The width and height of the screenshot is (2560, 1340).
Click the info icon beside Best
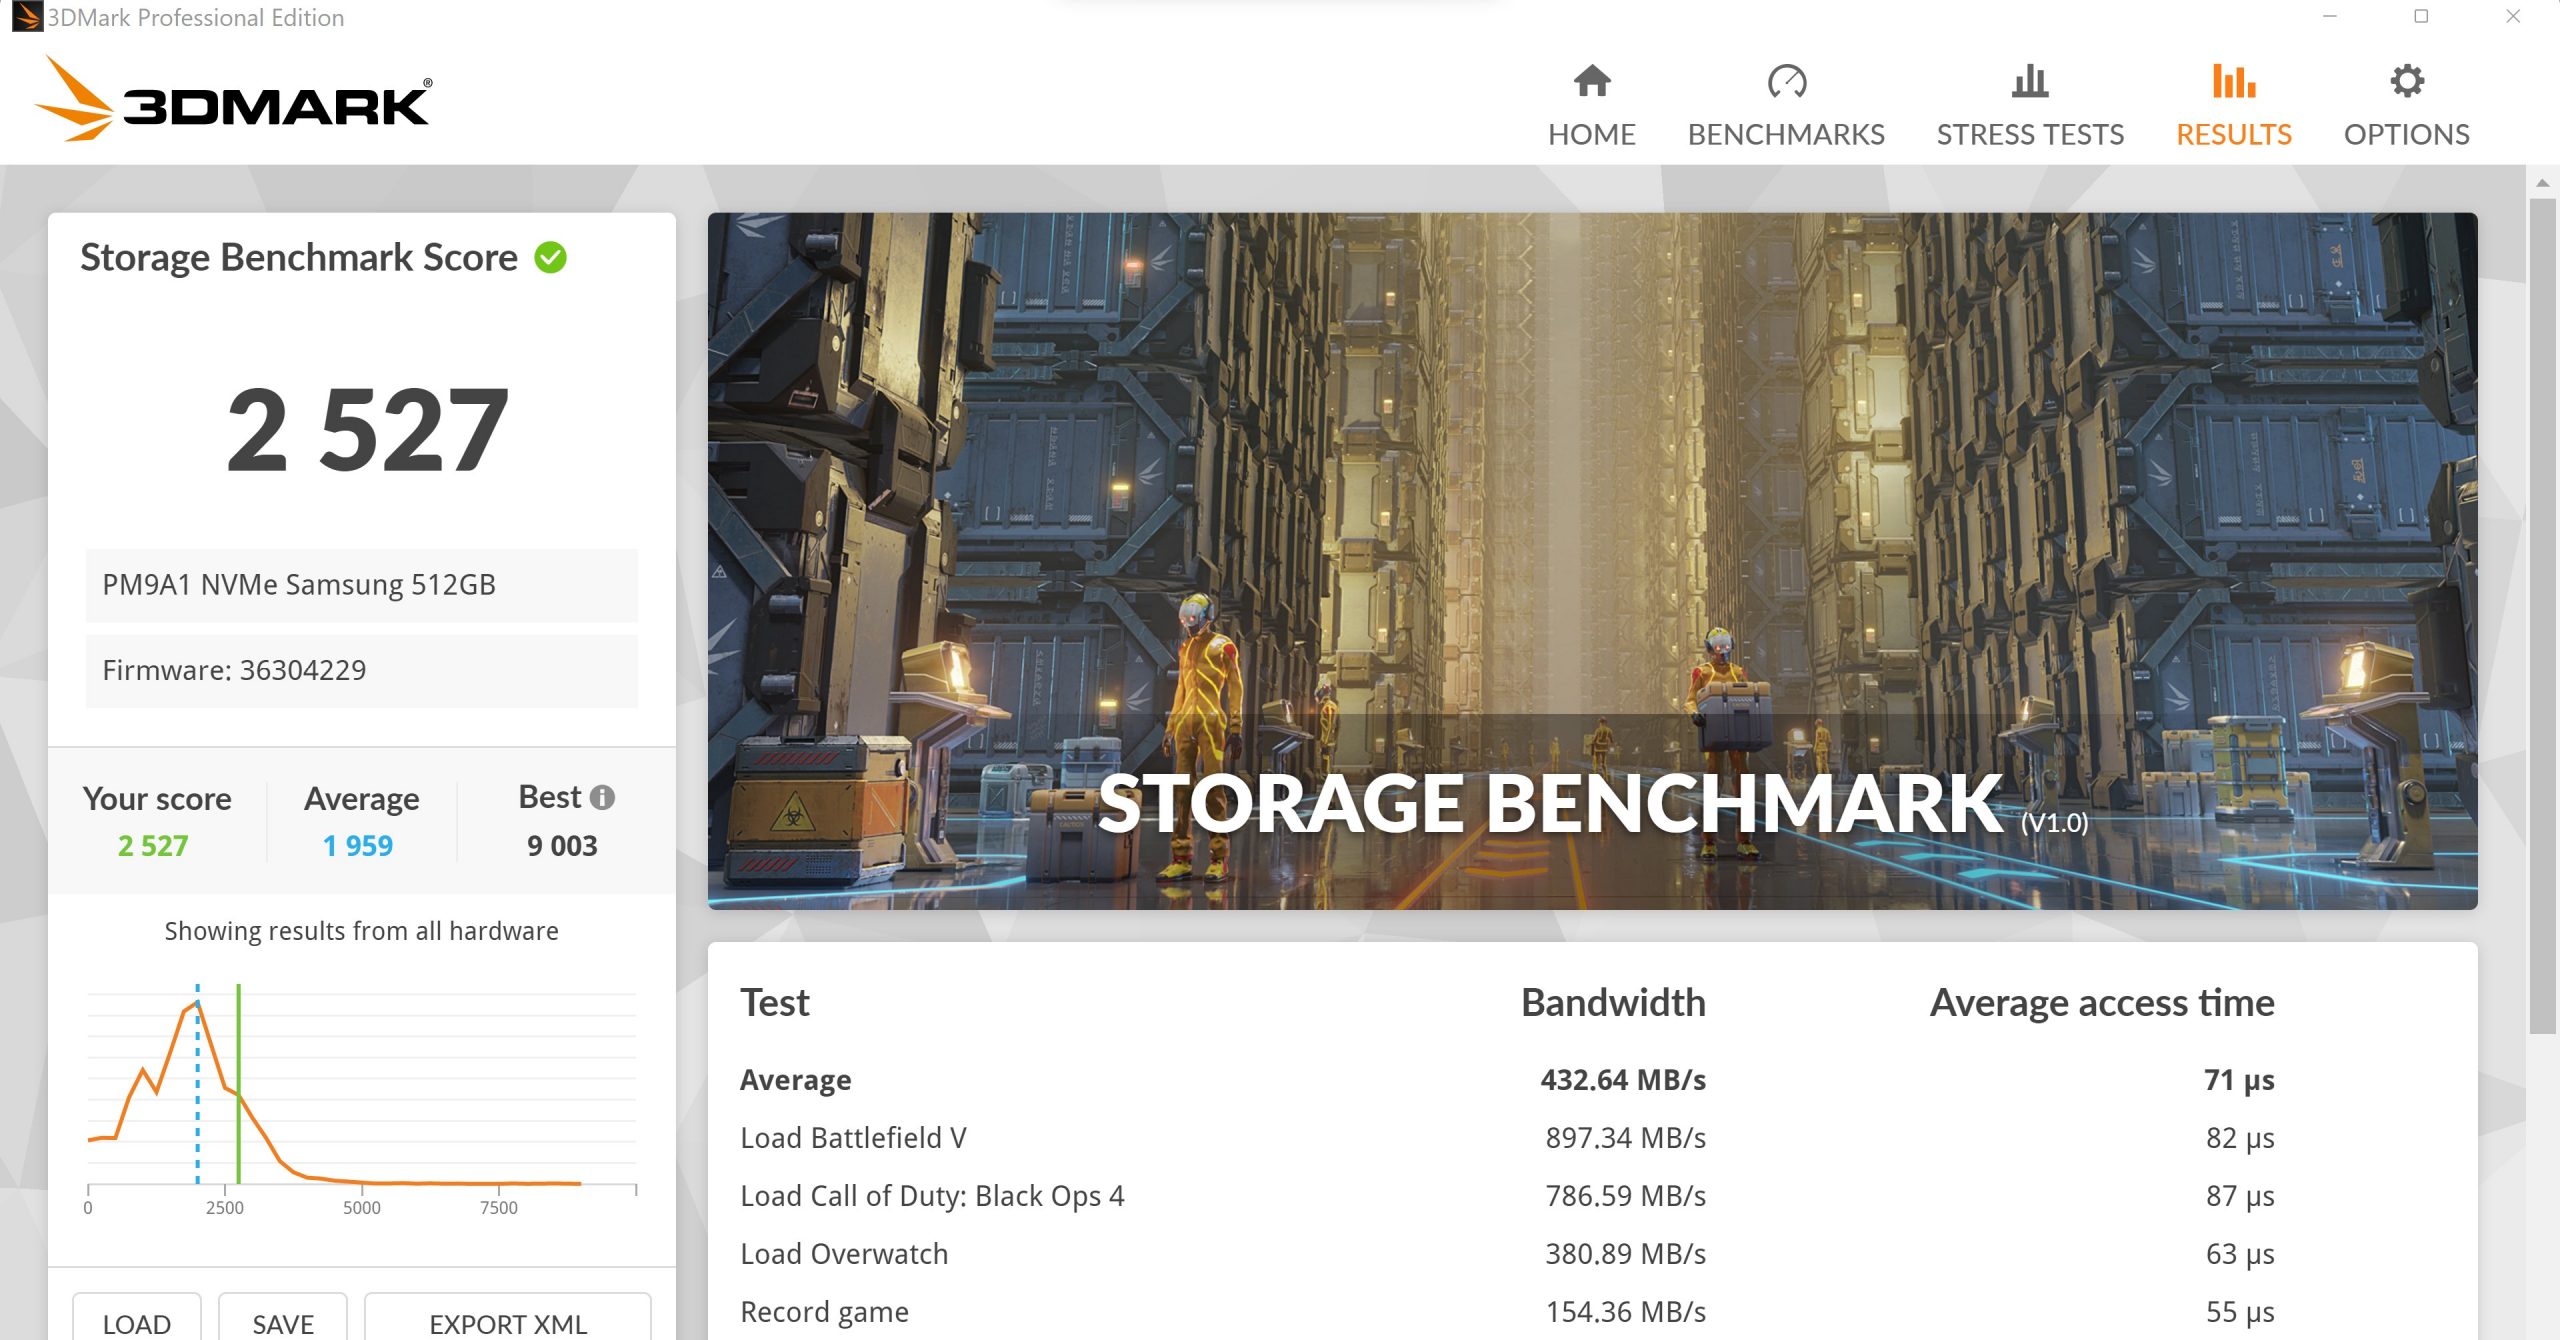click(602, 797)
